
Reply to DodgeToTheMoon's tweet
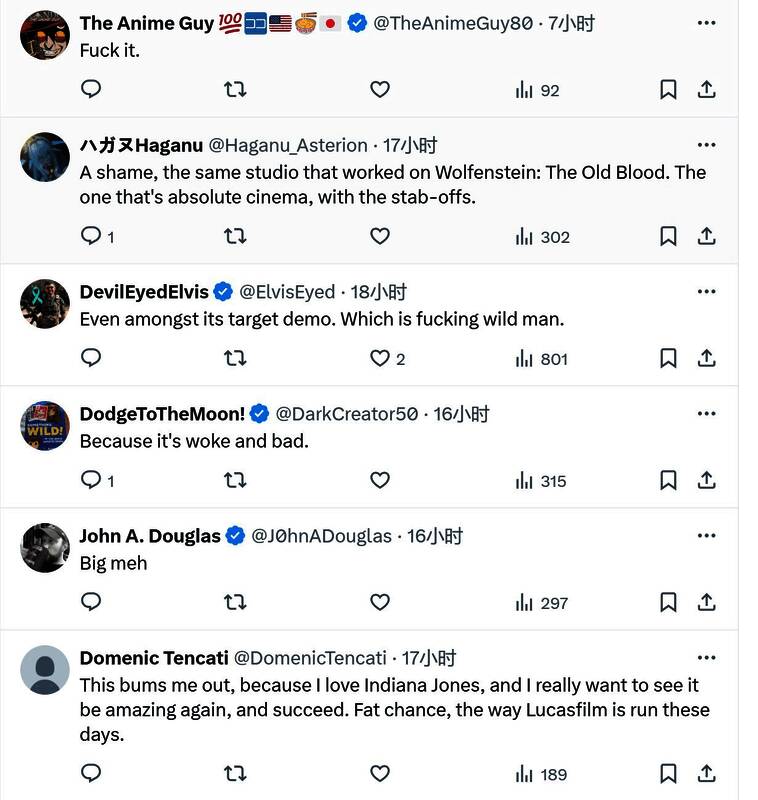91,481
